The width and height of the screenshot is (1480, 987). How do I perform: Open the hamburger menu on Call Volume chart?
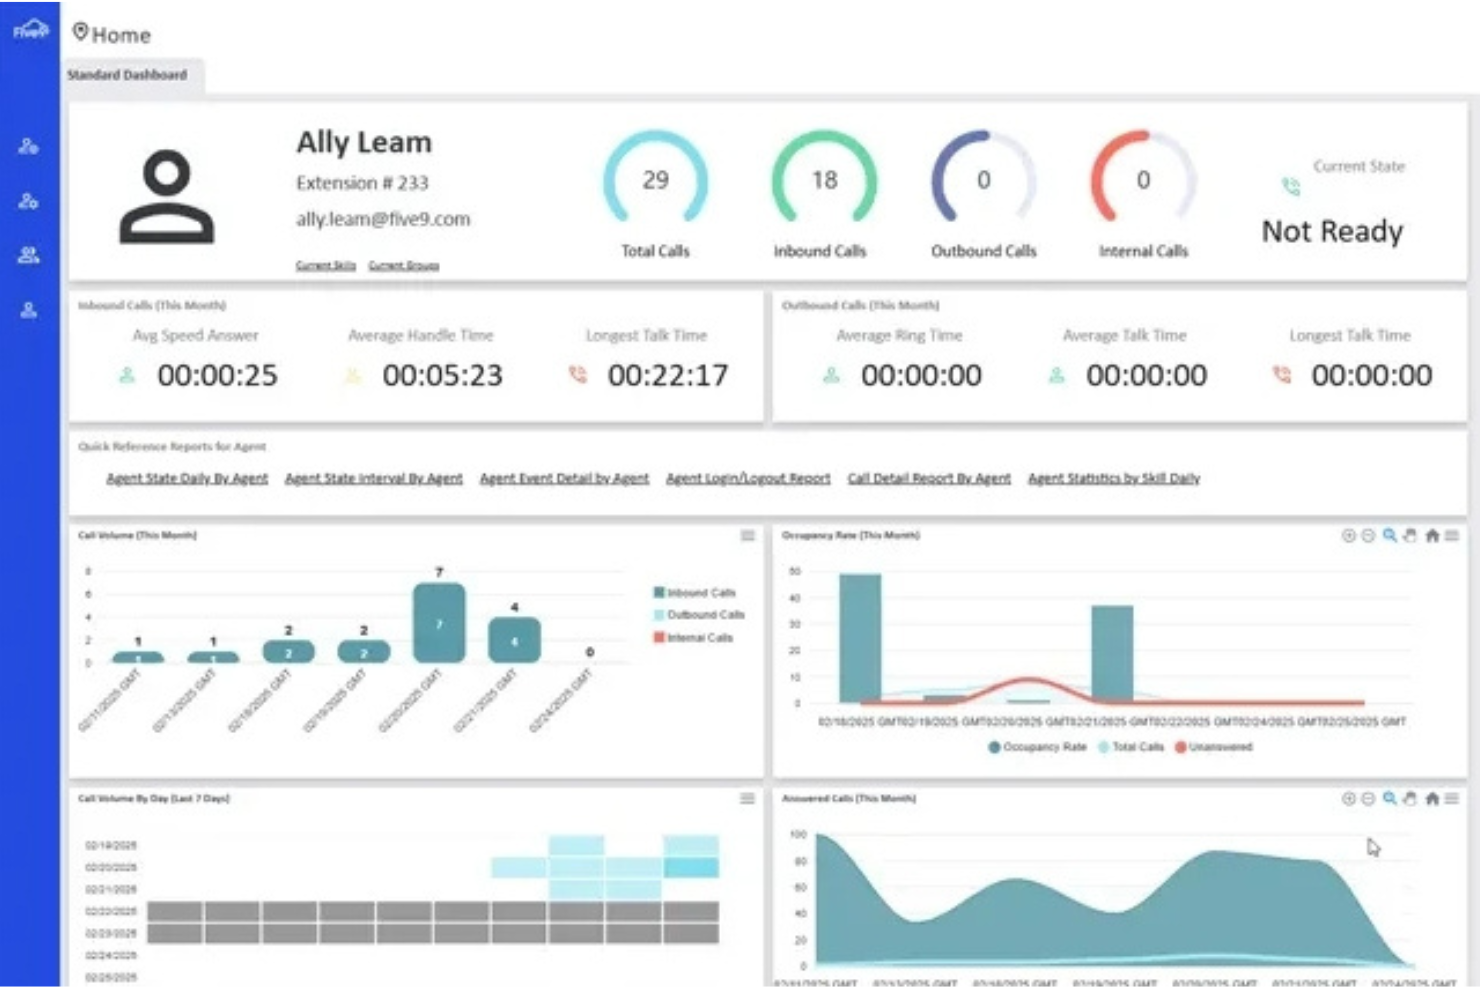click(x=747, y=535)
